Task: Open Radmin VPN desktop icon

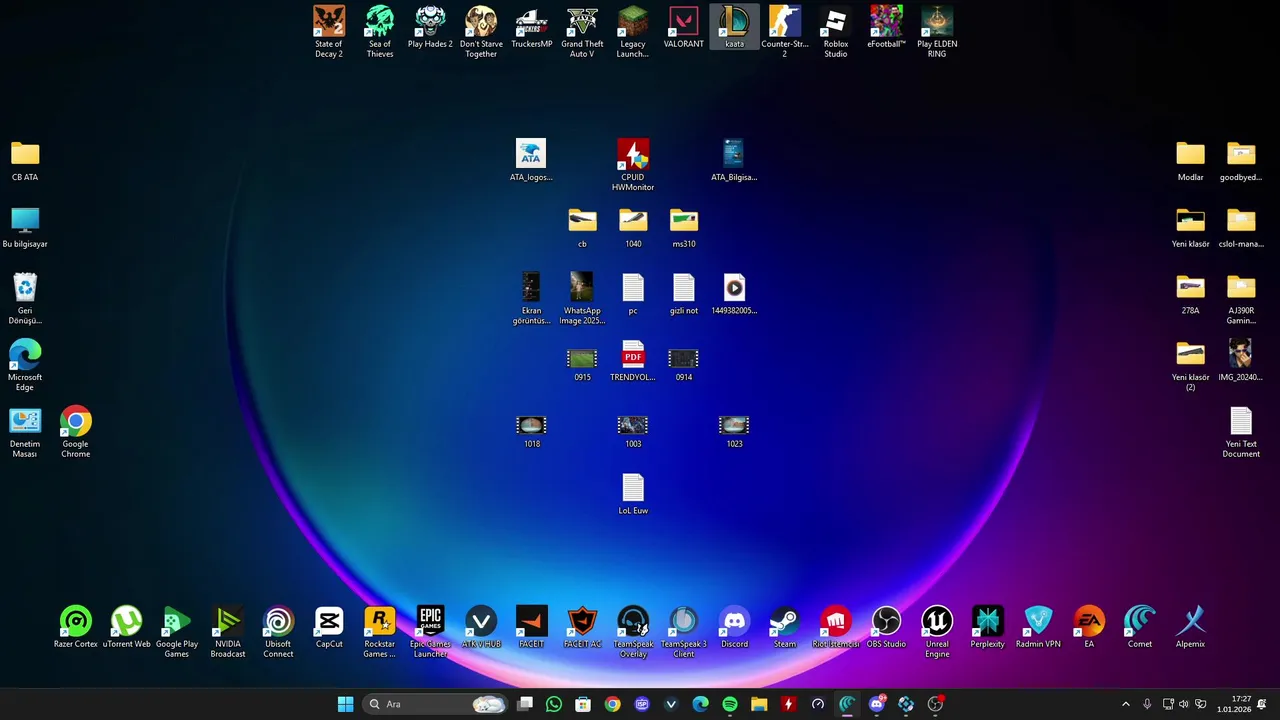Action: tap(1038, 628)
